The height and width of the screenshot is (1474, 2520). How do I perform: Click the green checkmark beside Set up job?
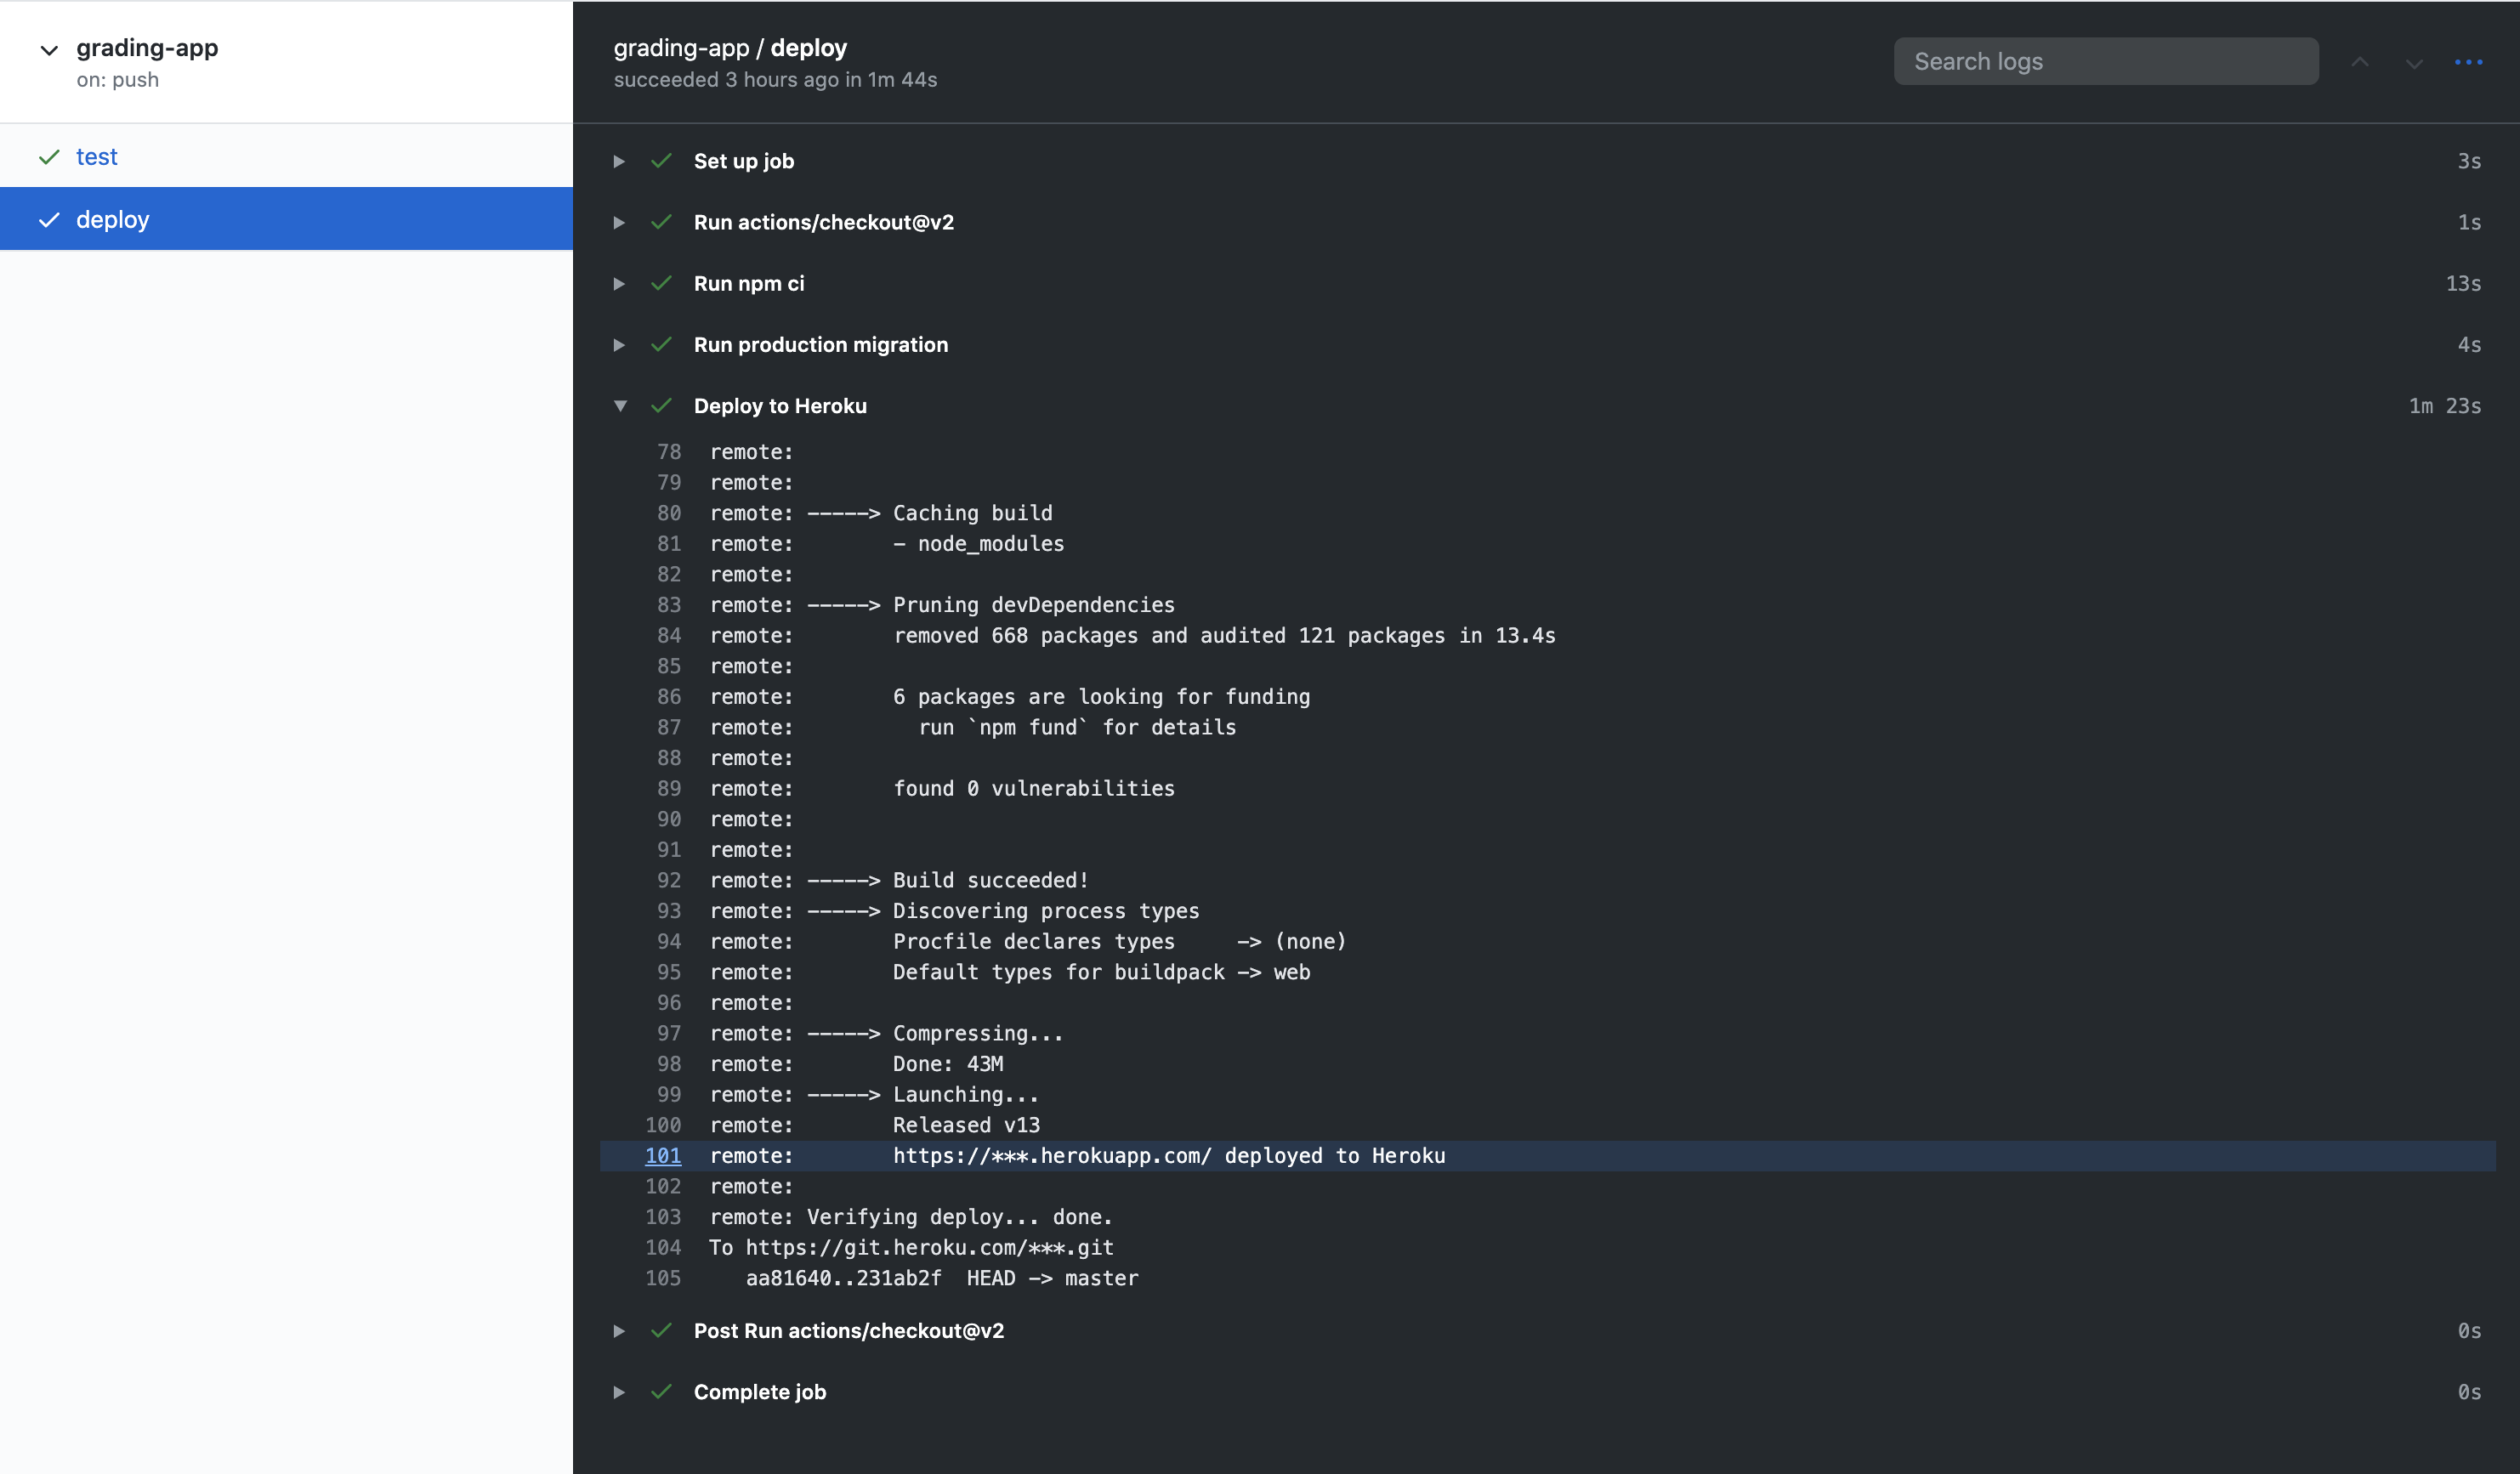(x=661, y=161)
